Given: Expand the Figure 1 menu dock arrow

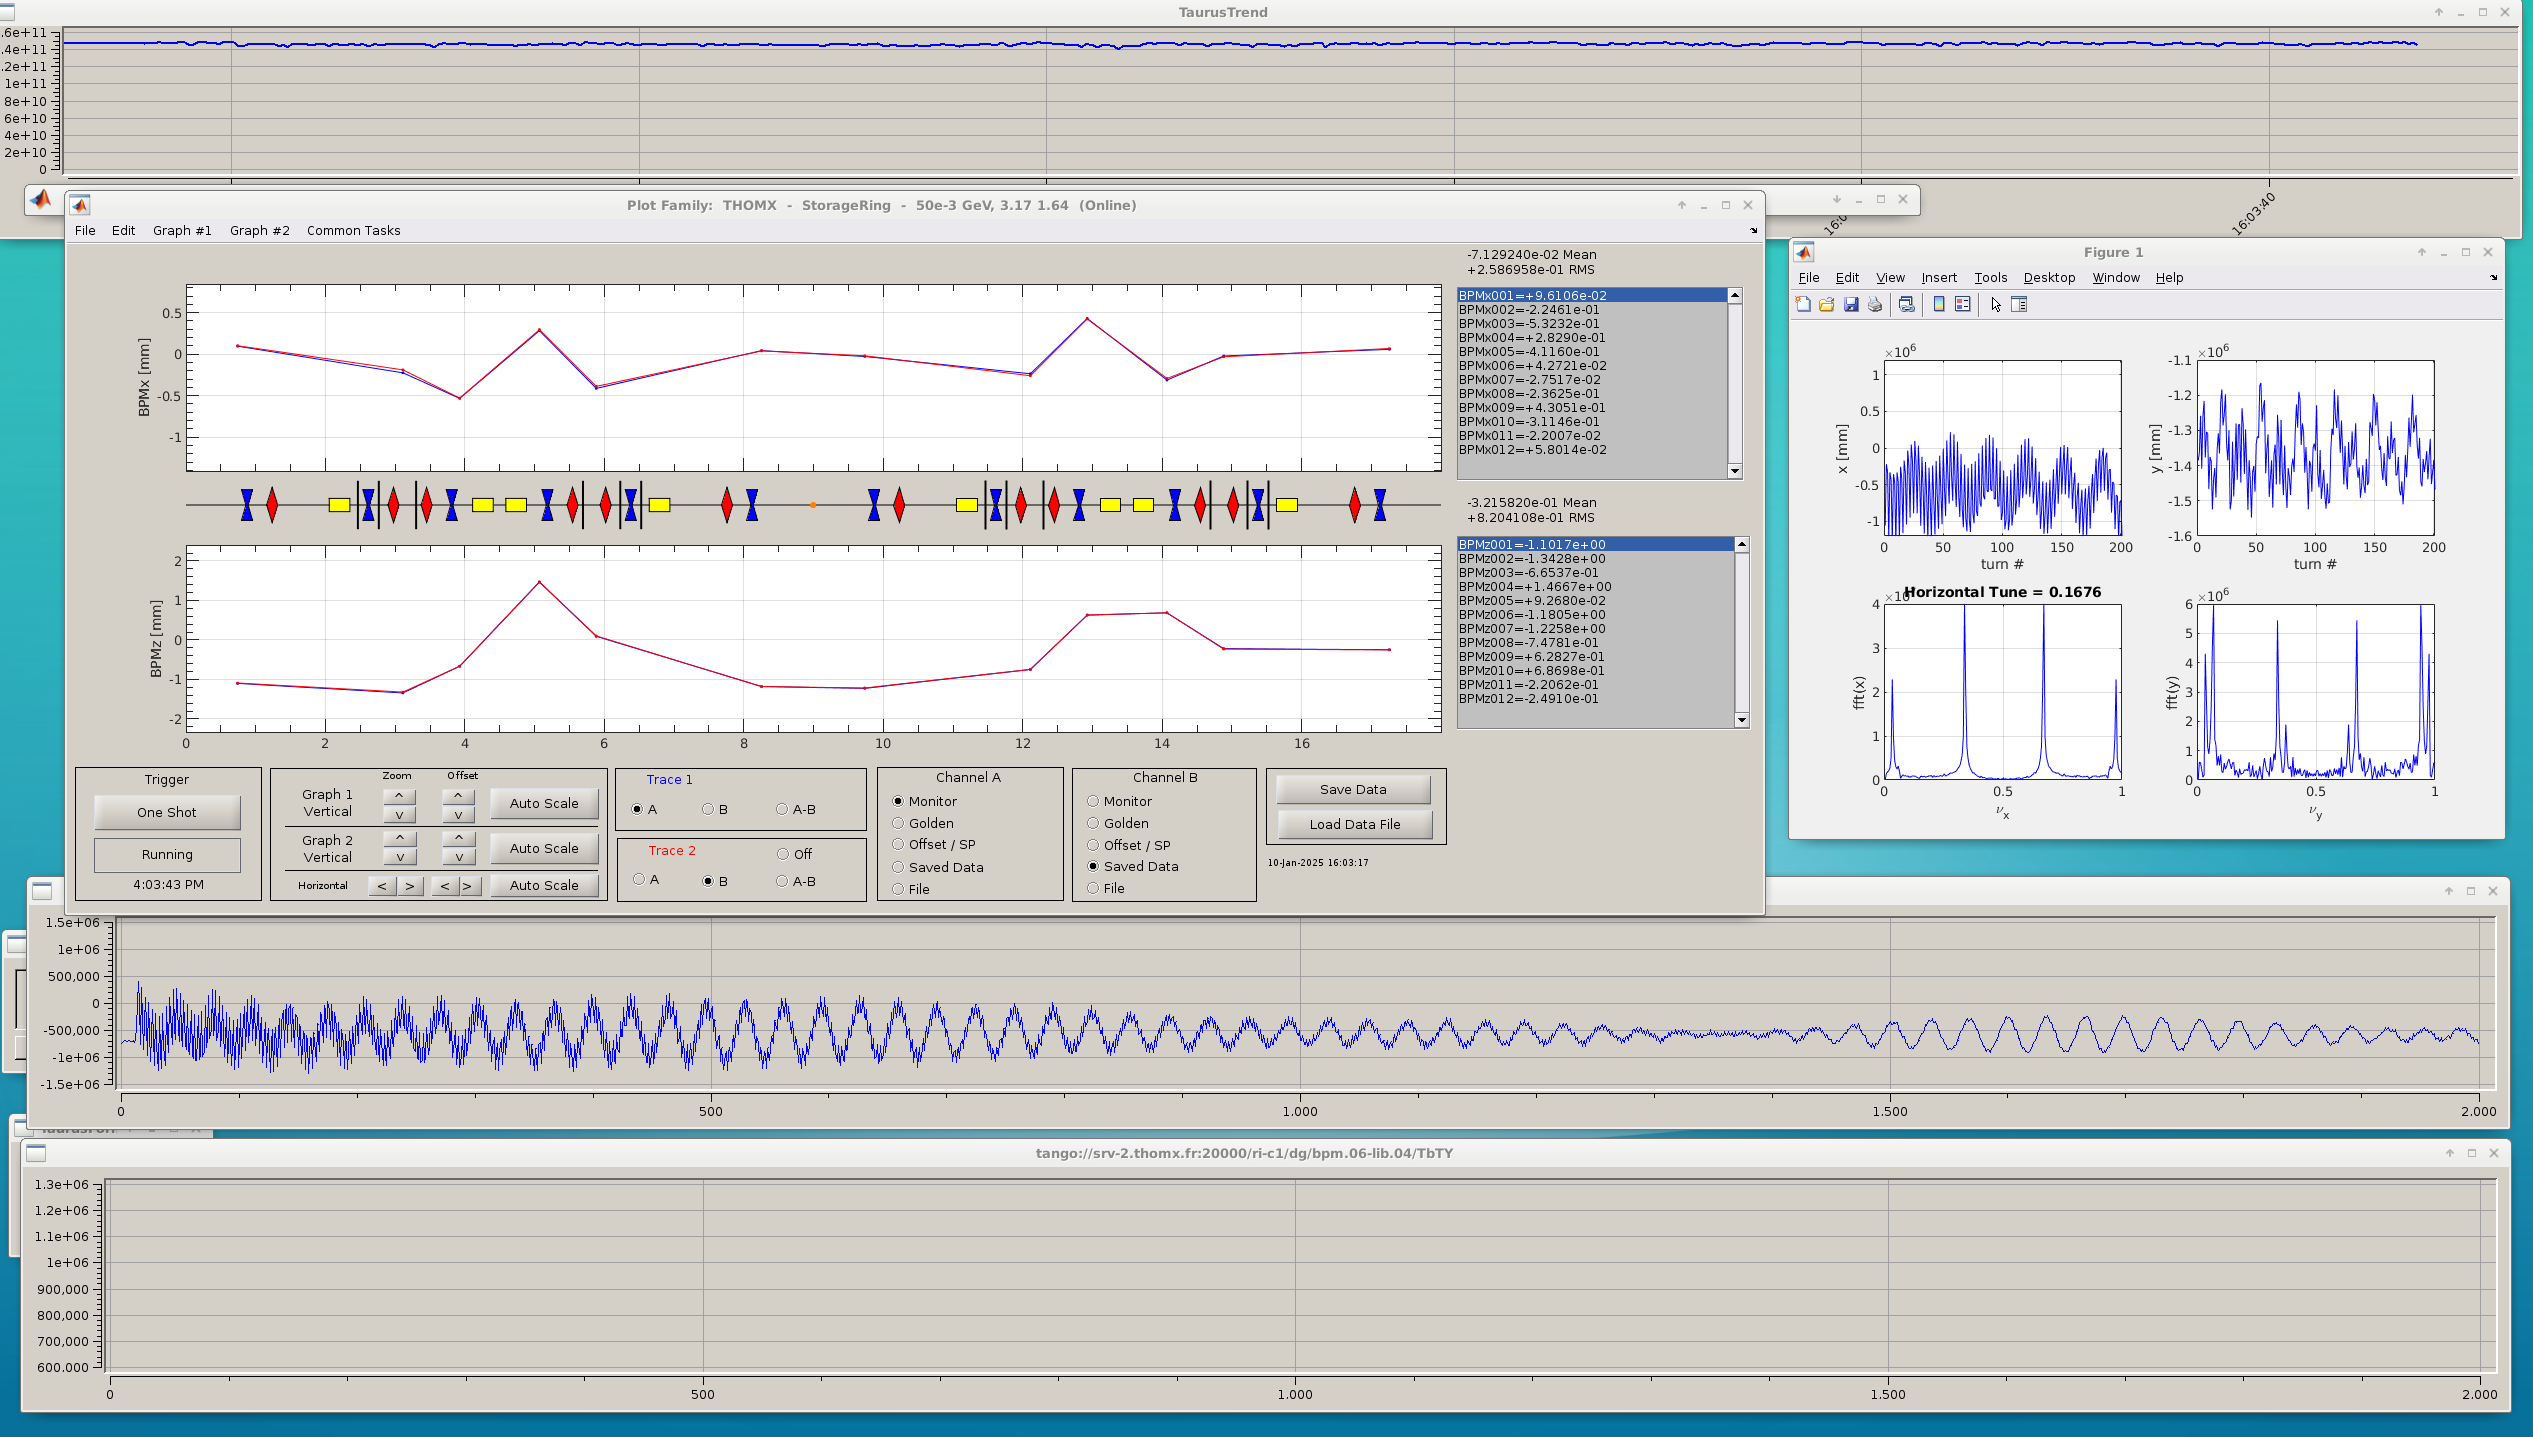Looking at the screenshot, I should pyautogui.click(x=2492, y=278).
